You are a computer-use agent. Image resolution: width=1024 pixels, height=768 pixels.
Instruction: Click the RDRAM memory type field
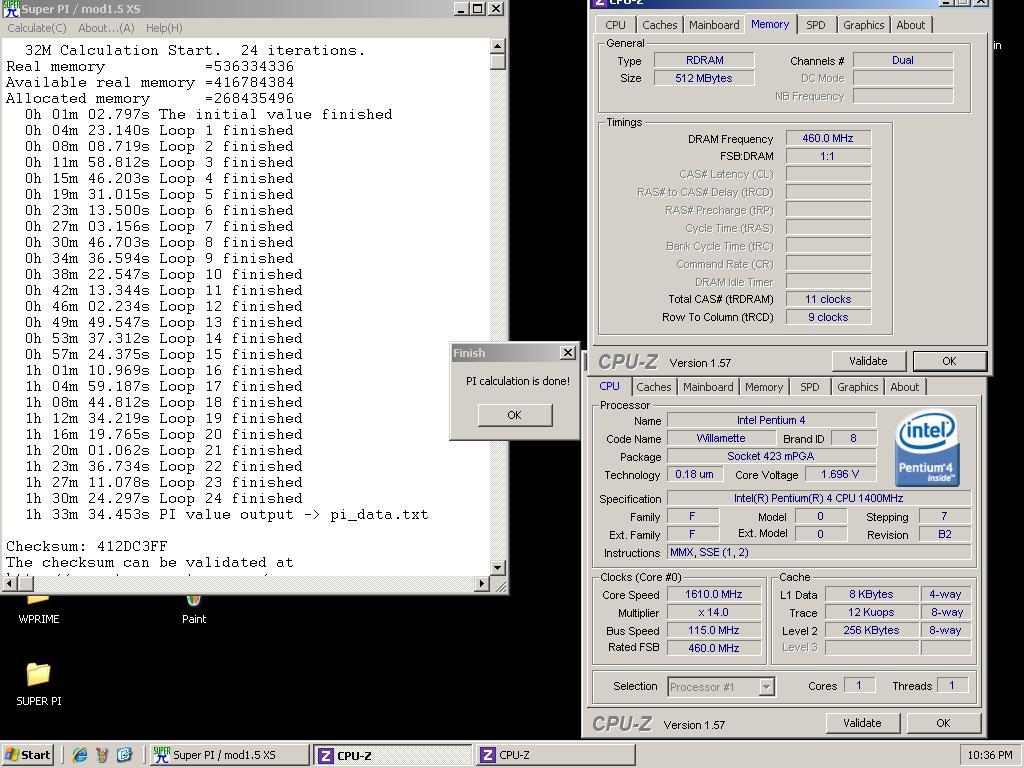click(704, 60)
